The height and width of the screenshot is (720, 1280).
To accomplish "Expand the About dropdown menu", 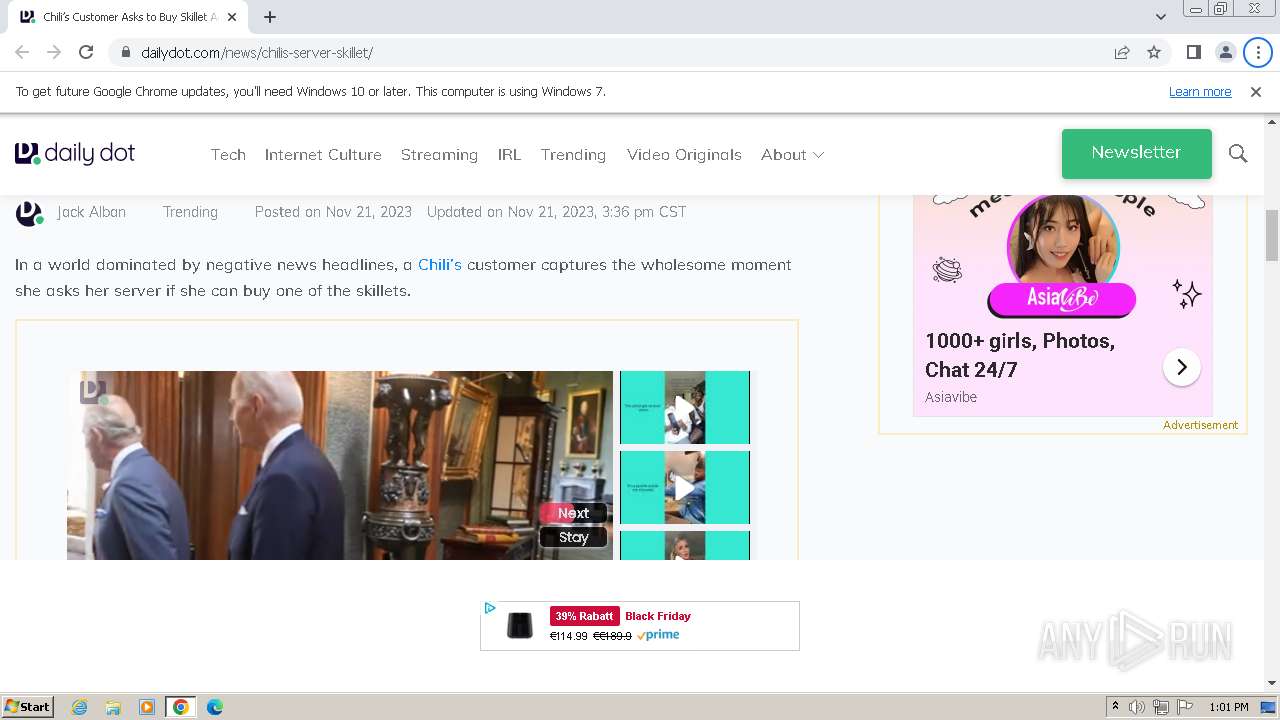I will [792, 154].
